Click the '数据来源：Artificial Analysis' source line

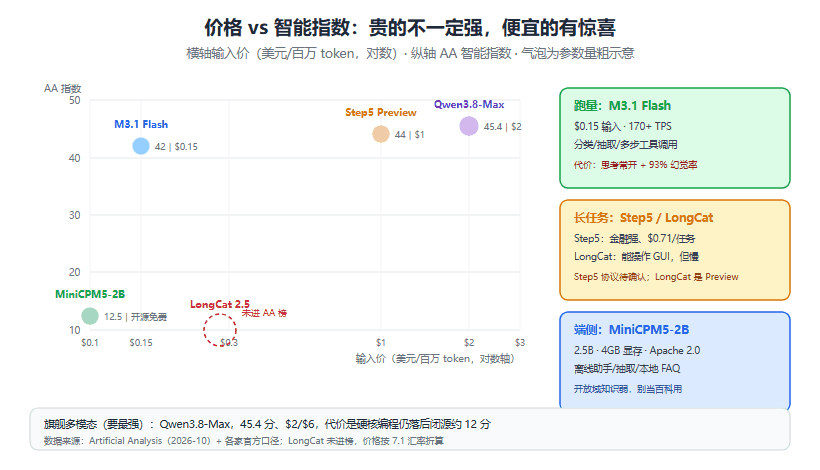244,441
